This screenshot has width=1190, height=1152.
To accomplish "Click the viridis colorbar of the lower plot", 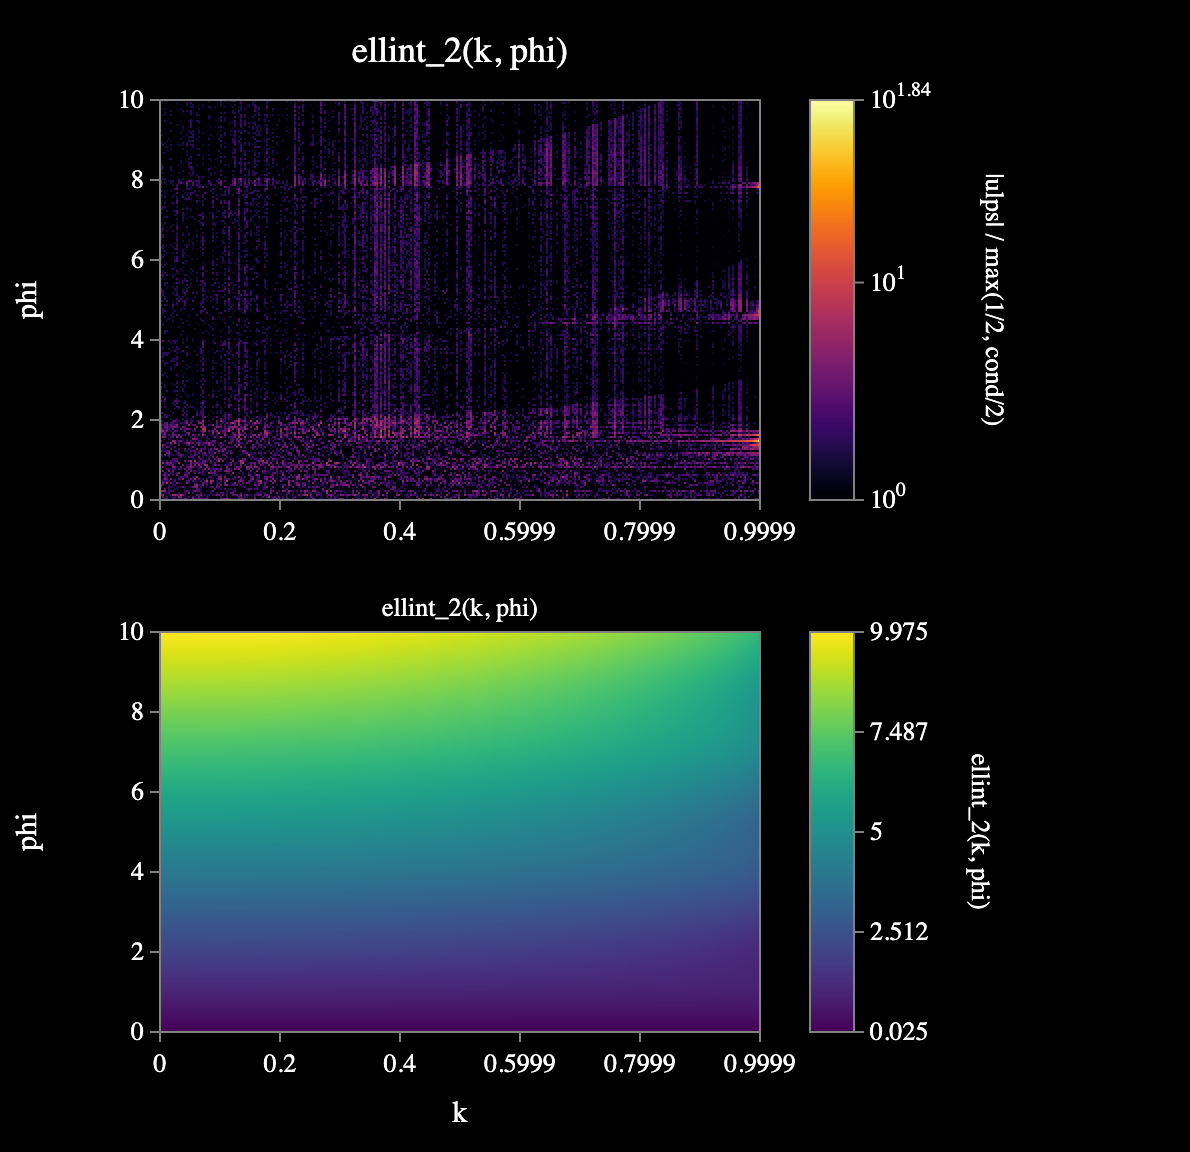I will (832, 831).
